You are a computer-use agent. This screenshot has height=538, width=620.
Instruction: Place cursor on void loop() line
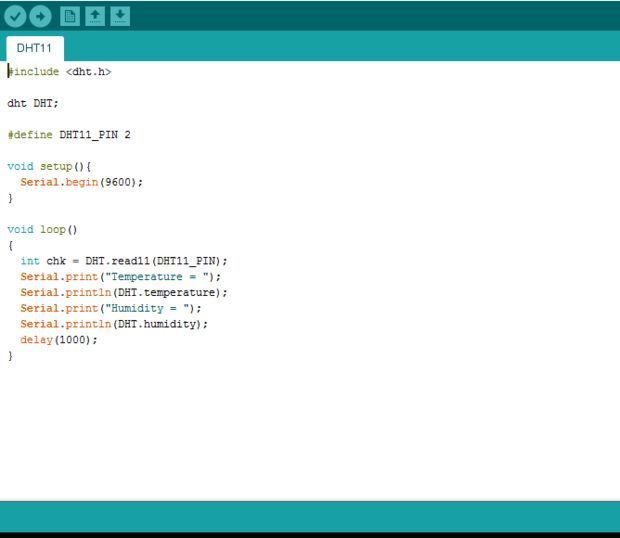42,230
